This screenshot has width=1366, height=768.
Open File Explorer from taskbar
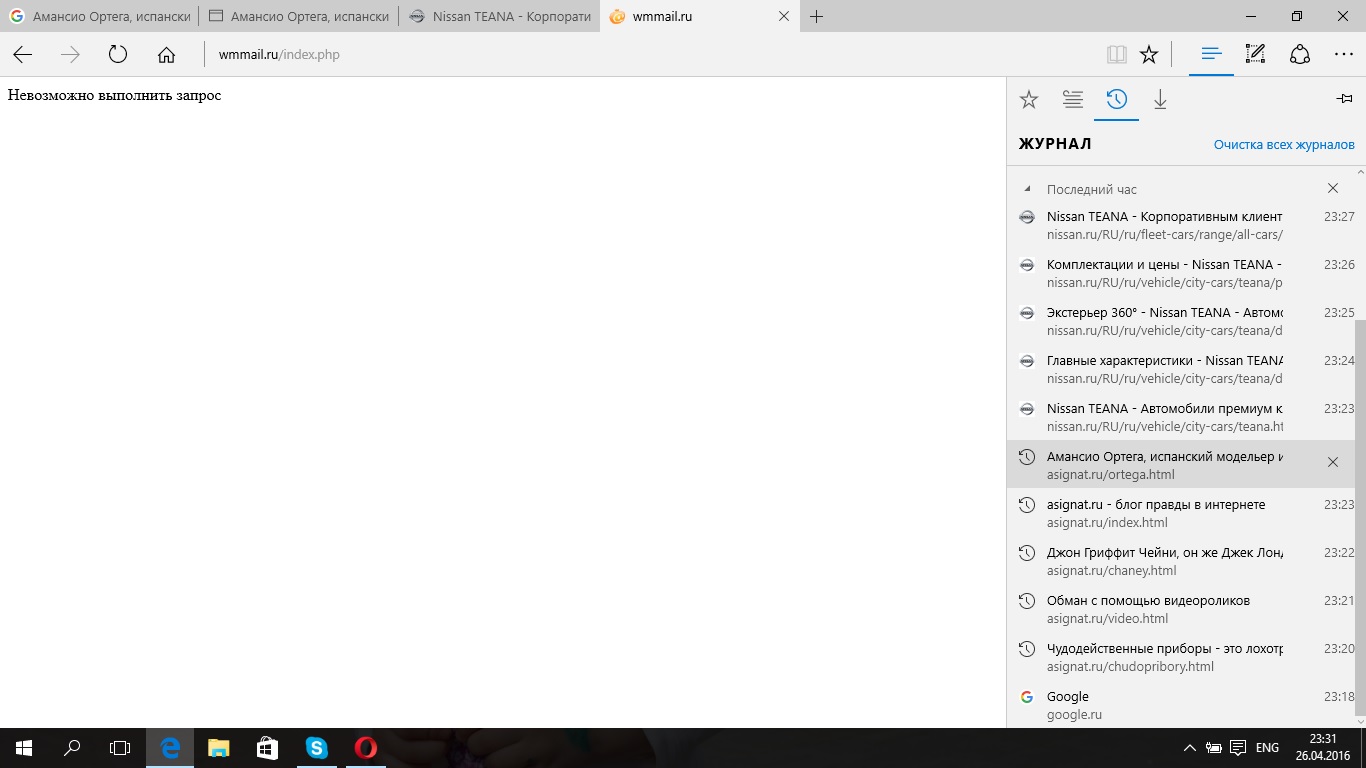pos(219,748)
